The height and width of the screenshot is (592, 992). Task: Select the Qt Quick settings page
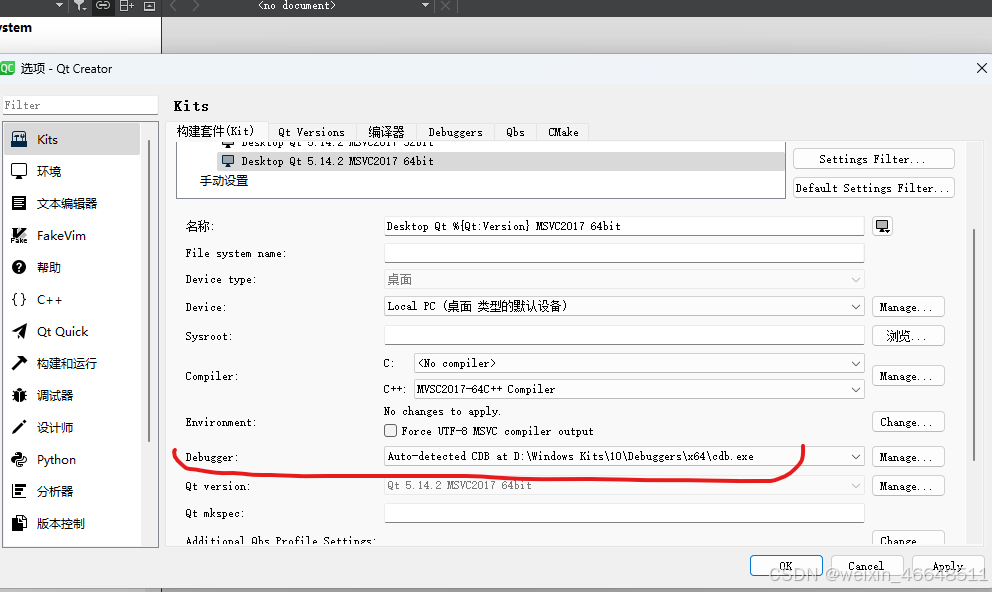[x=63, y=331]
